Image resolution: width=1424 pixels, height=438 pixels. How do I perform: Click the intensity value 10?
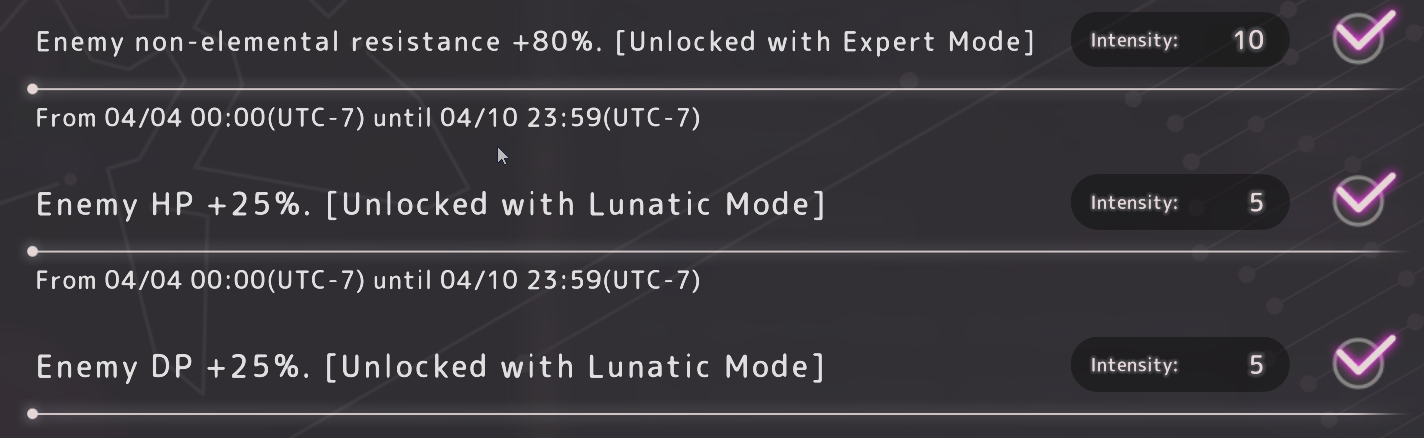click(x=1248, y=40)
